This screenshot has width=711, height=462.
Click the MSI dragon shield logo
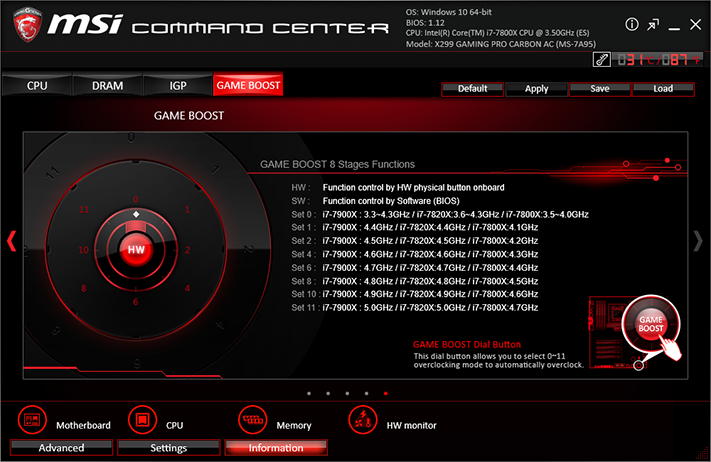click(28, 24)
